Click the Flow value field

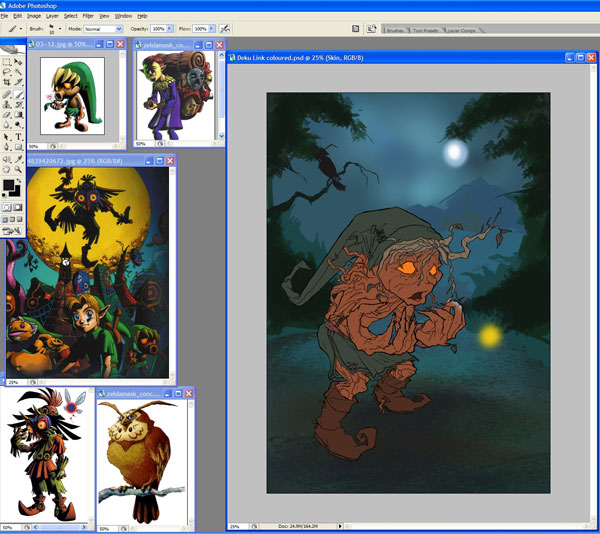(200, 29)
